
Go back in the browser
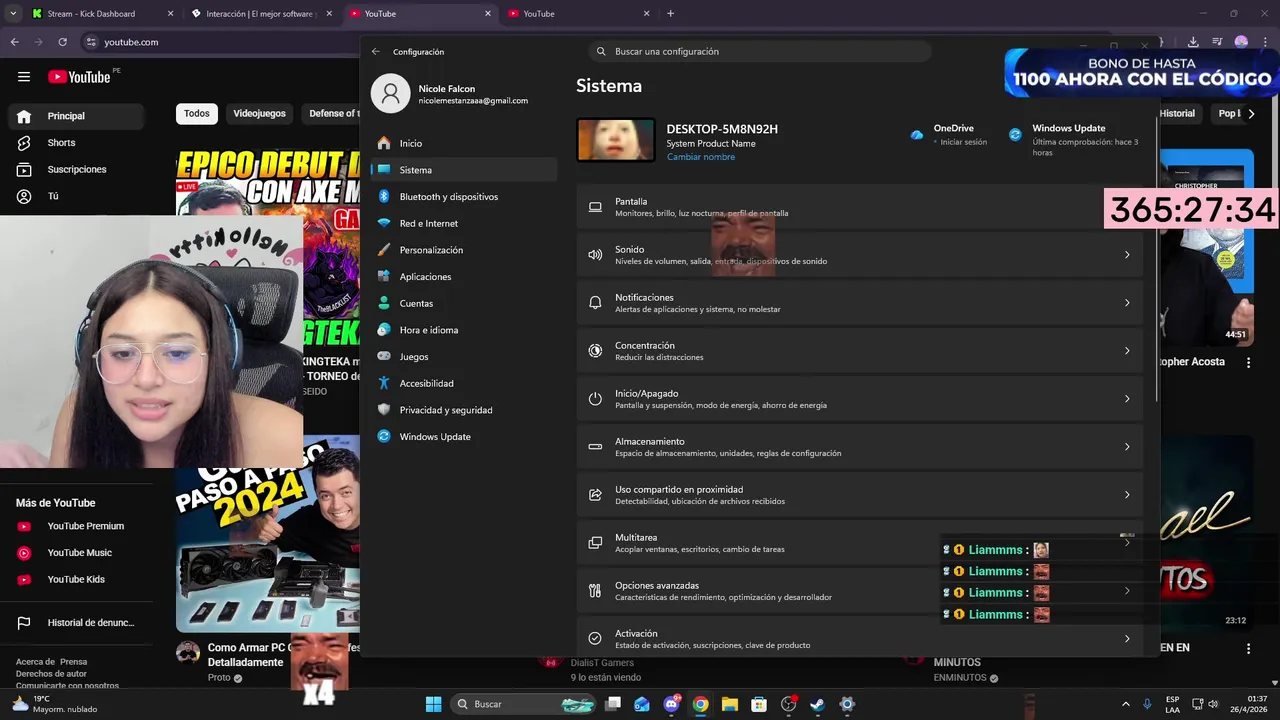pos(14,42)
